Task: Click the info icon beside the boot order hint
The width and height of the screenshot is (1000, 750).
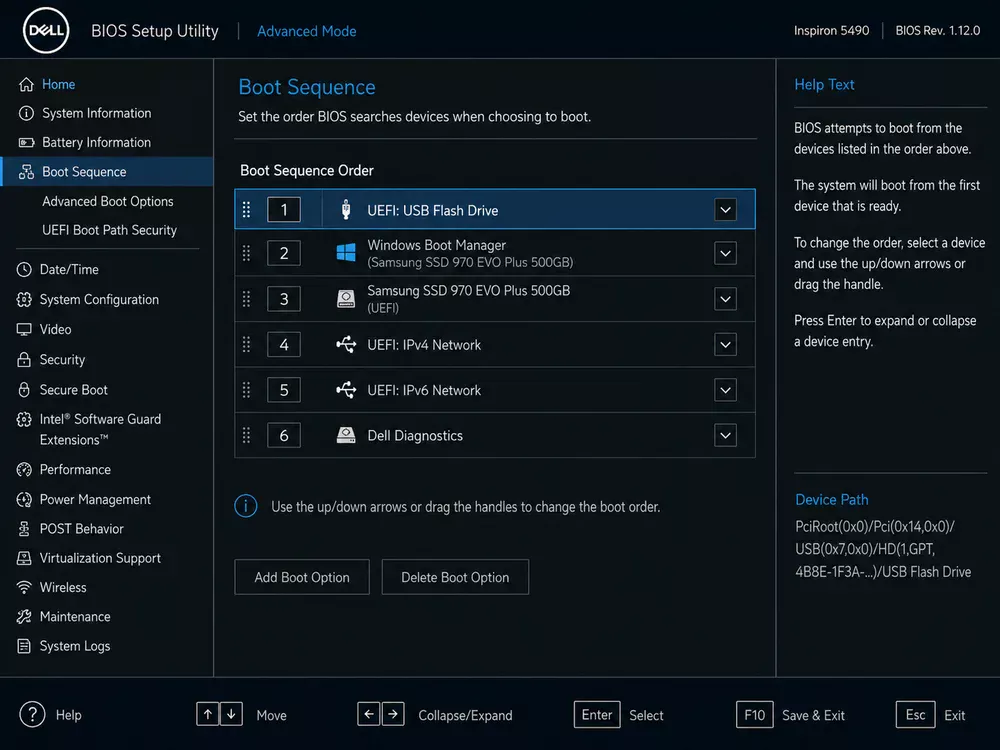Action: tap(246, 506)
